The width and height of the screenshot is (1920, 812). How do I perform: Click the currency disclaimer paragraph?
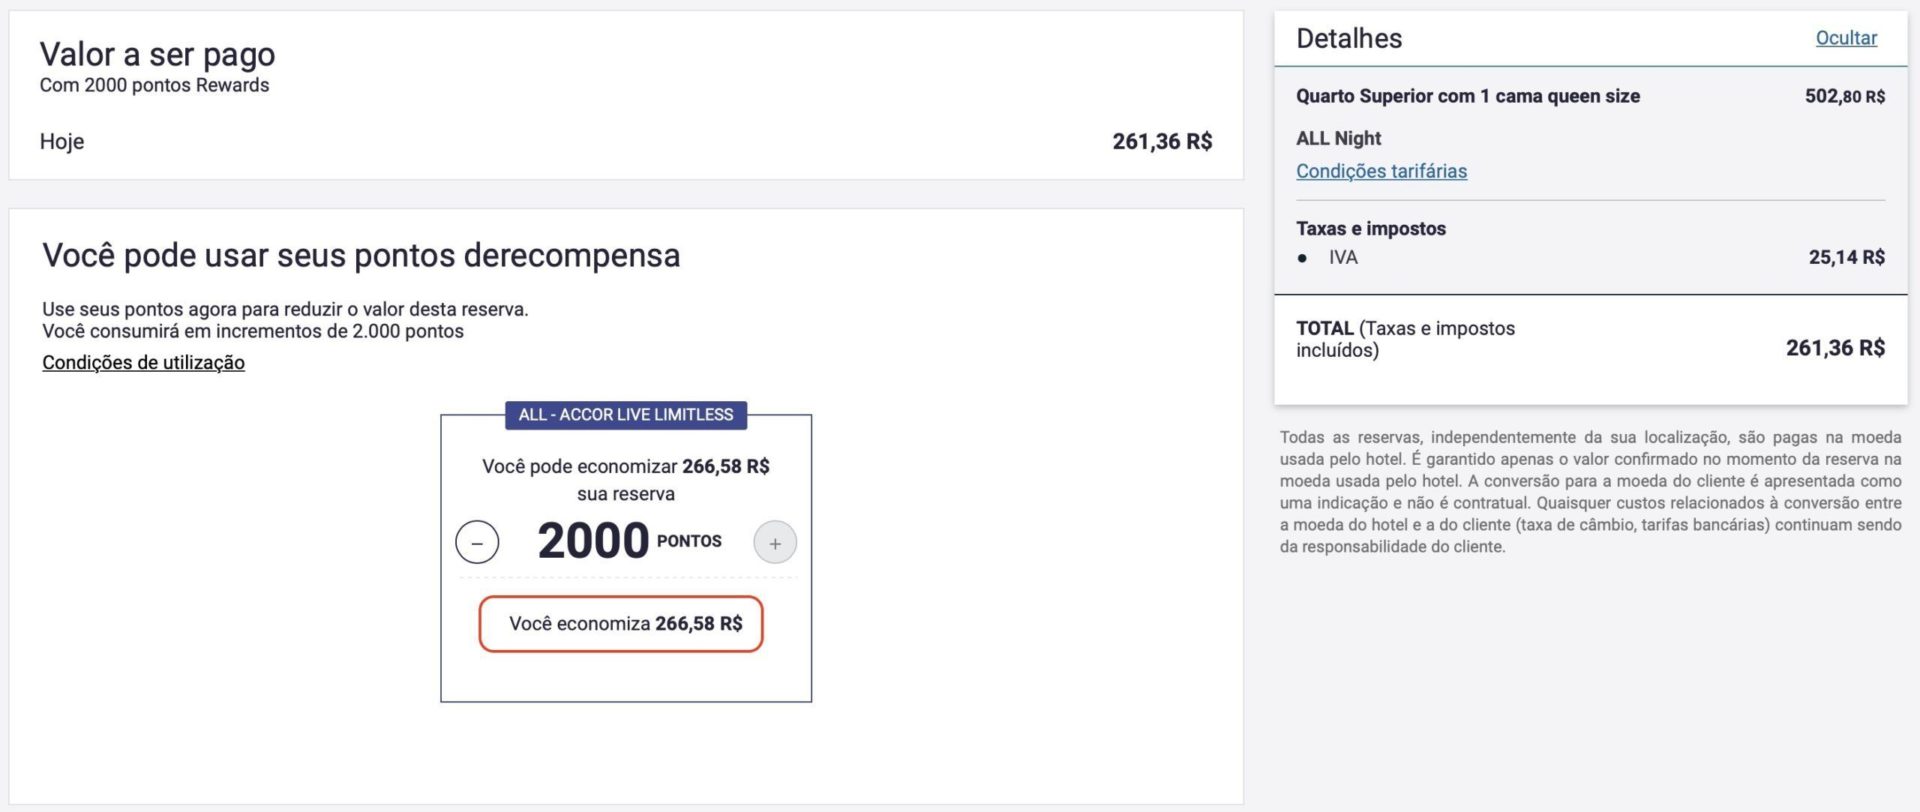(x=1590, y=492)
